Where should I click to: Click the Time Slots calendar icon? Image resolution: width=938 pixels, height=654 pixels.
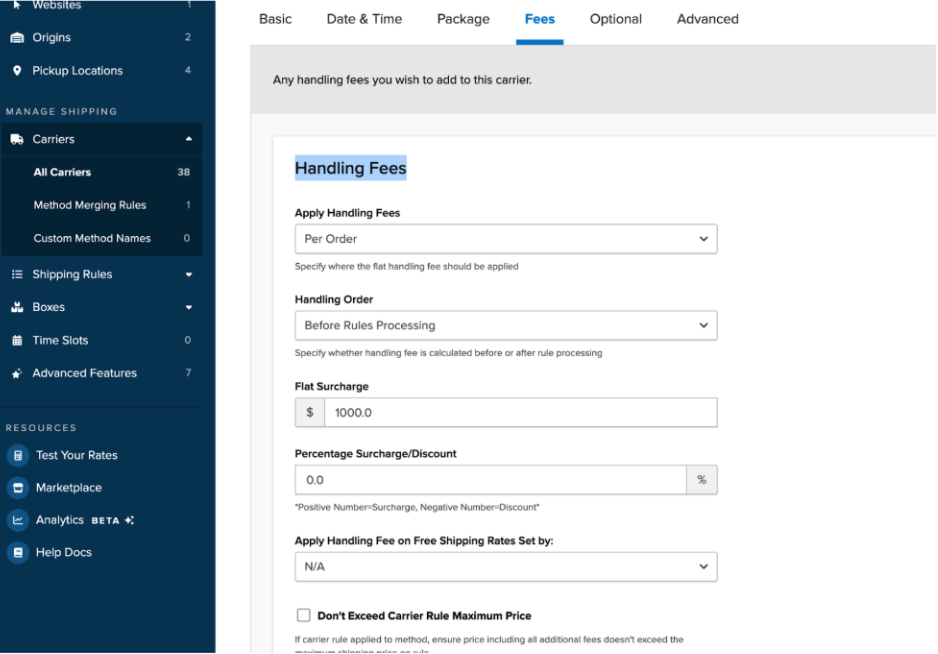tap(17, 341)
